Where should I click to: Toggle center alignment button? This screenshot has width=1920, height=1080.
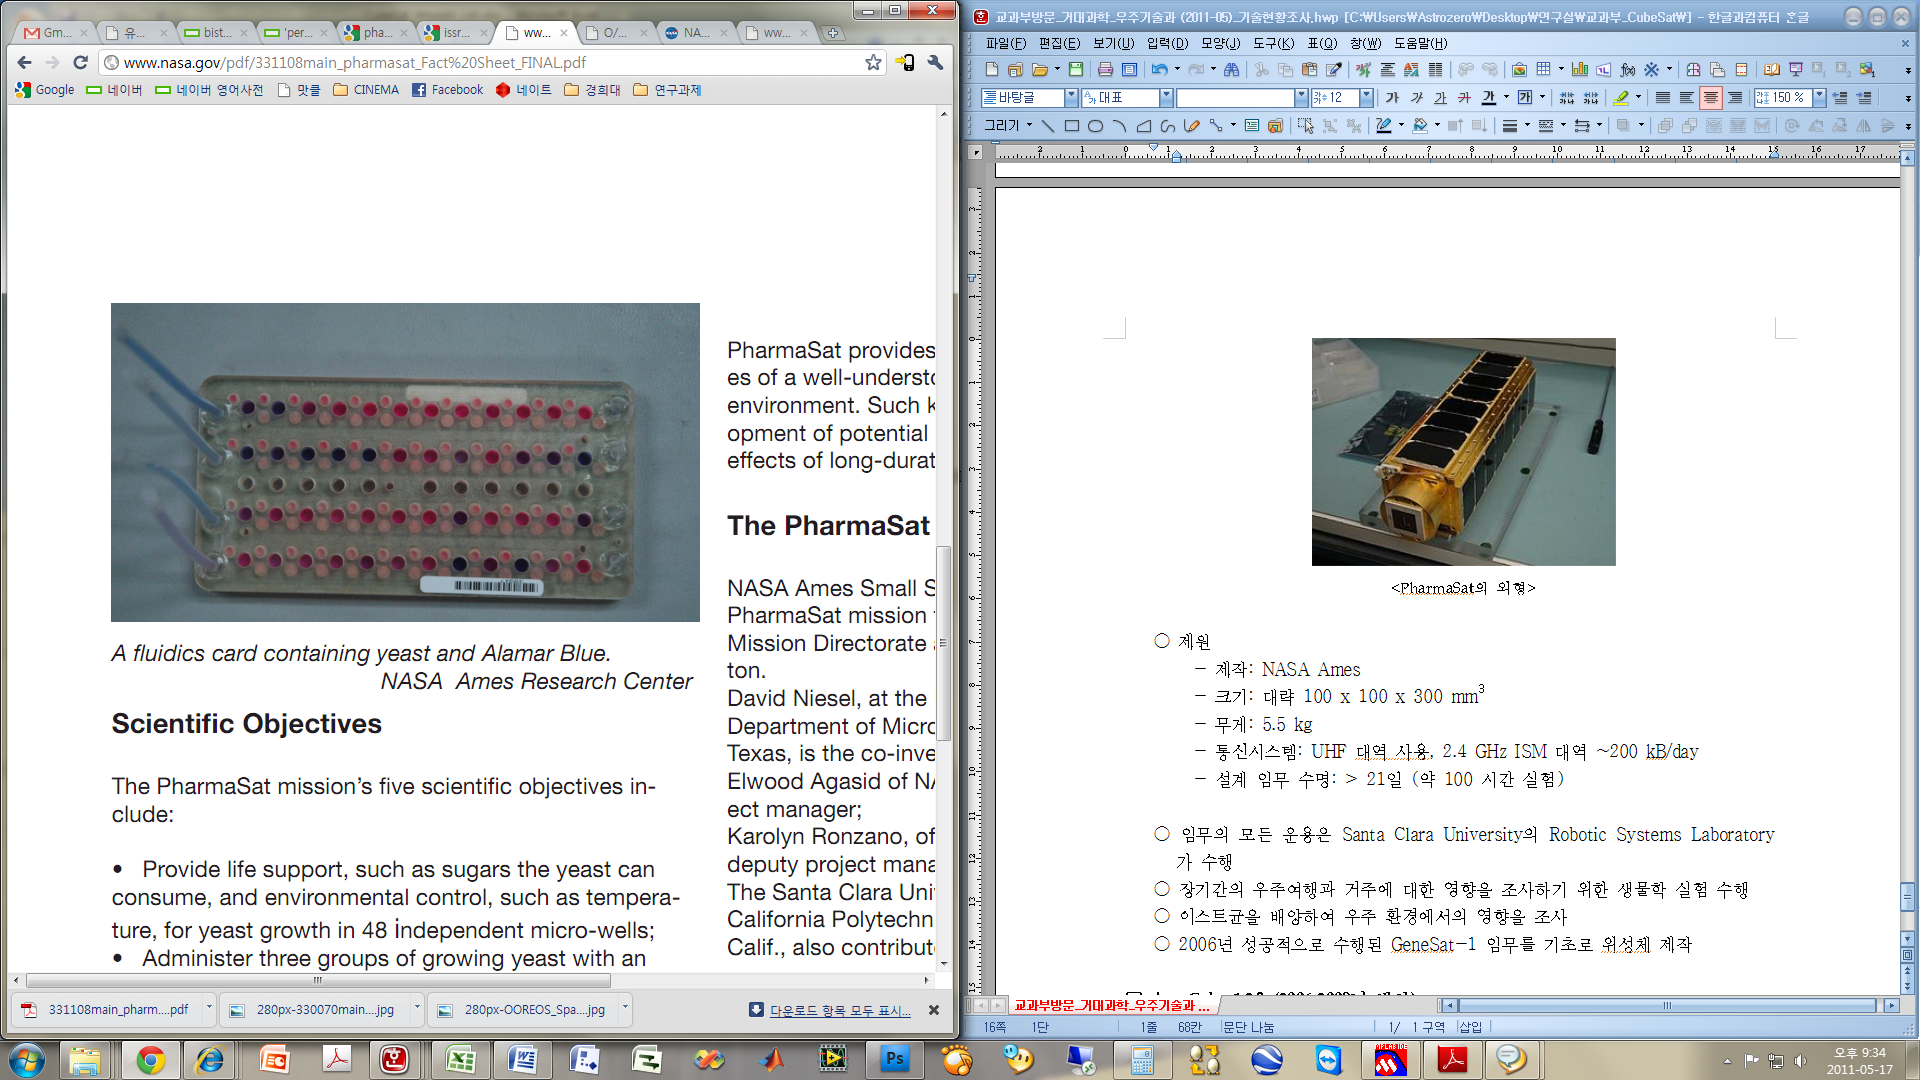pos(1711,98)
